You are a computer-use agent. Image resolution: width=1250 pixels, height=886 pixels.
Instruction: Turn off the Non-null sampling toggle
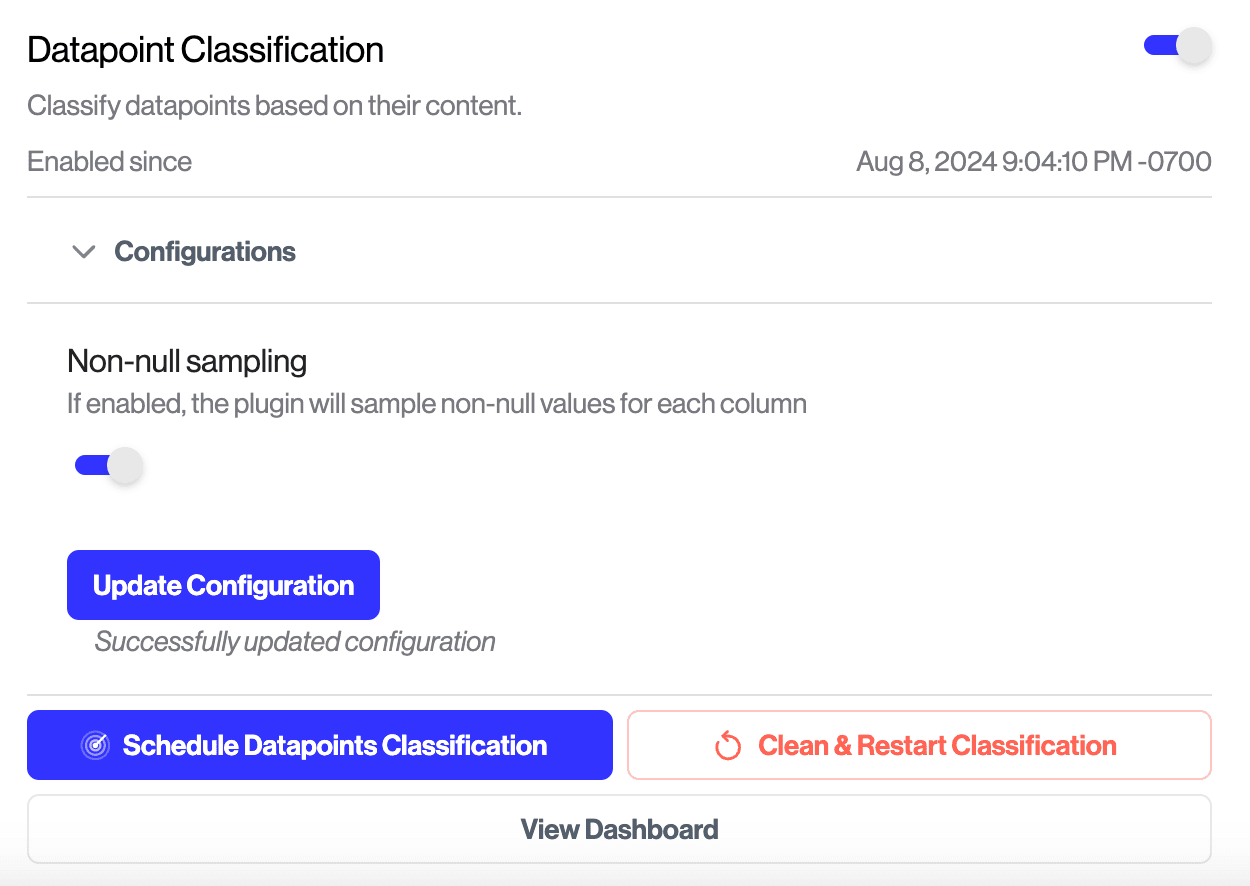point(109,466)
